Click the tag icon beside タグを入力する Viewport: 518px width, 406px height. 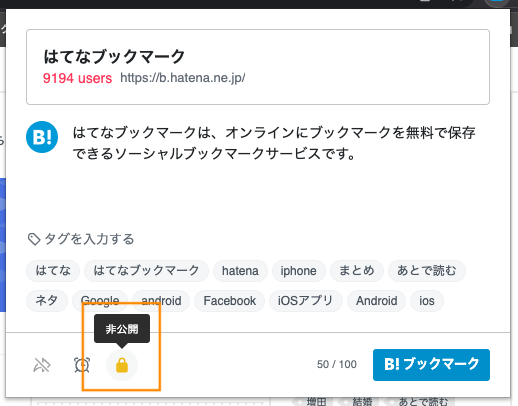[x=34, y=239]
